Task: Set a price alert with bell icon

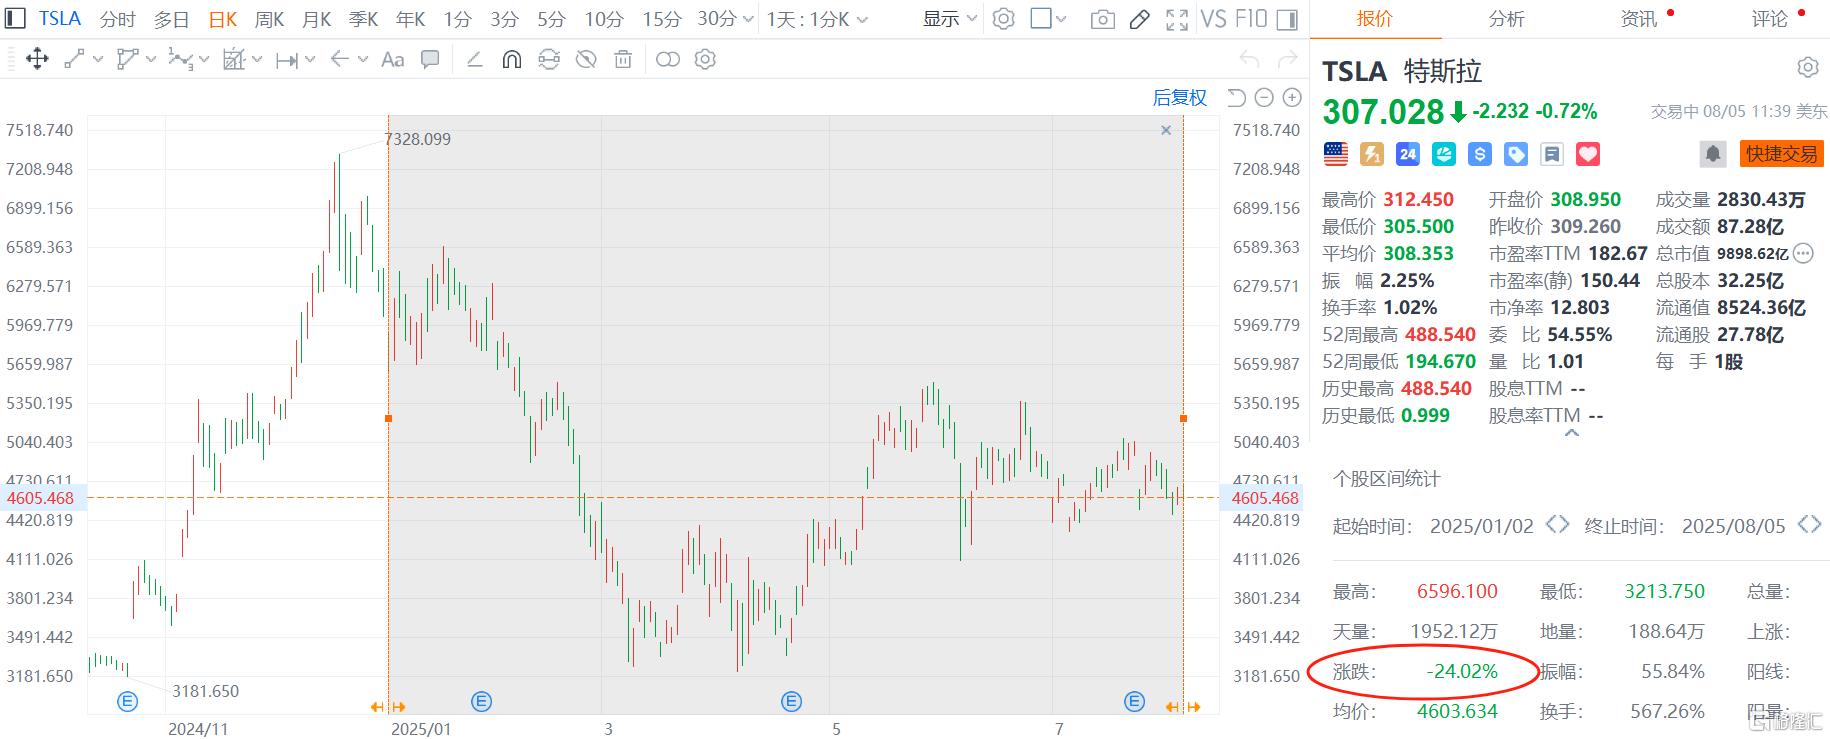Action: pyautogui.click(x=1713, y=154)
